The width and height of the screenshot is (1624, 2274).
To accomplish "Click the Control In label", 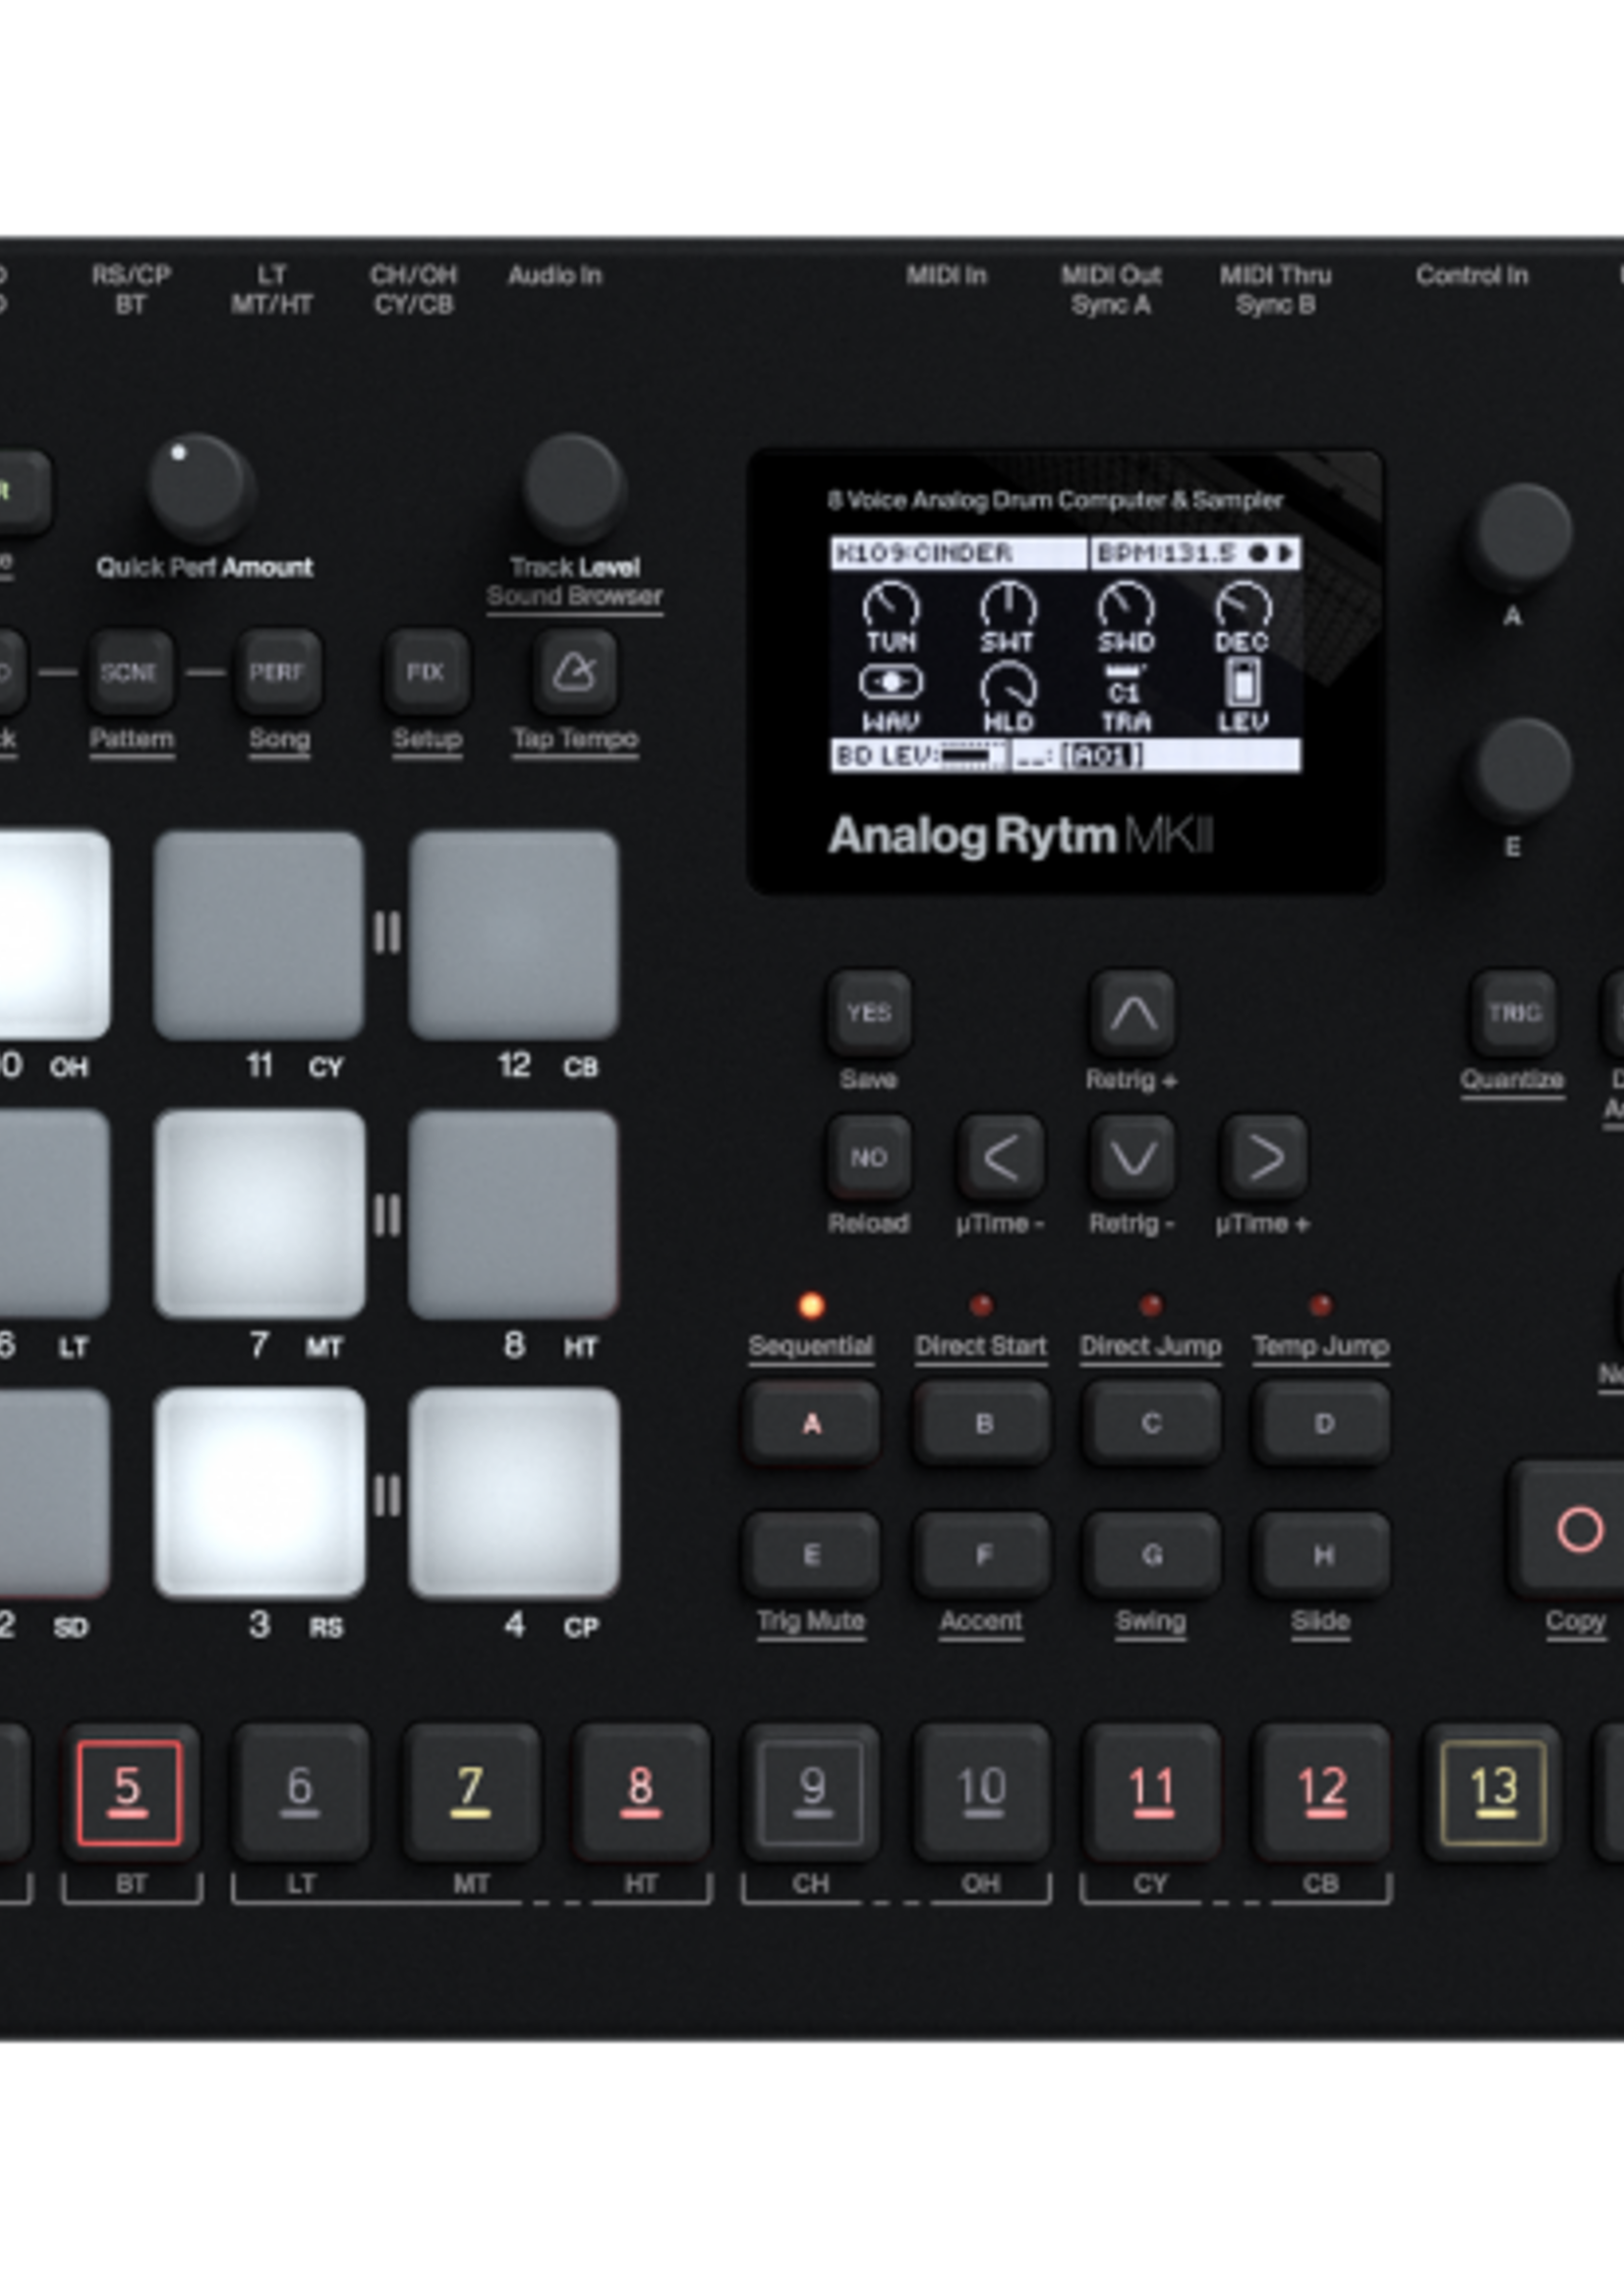I will pos(1472,275).
